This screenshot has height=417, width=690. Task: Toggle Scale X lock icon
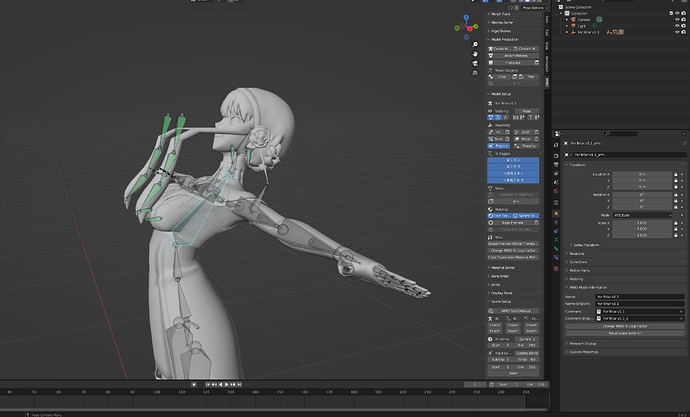point(676,223)
